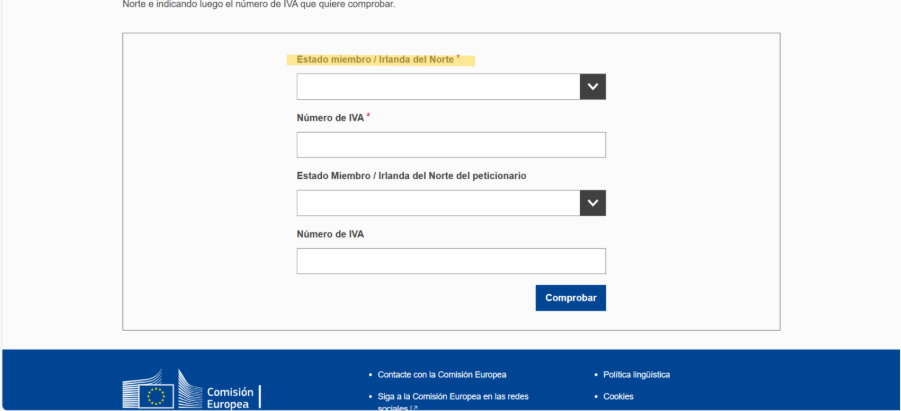901x411 pixels.
Task: Click the external-link icon after 'sociales'
Action: (414, 408)
